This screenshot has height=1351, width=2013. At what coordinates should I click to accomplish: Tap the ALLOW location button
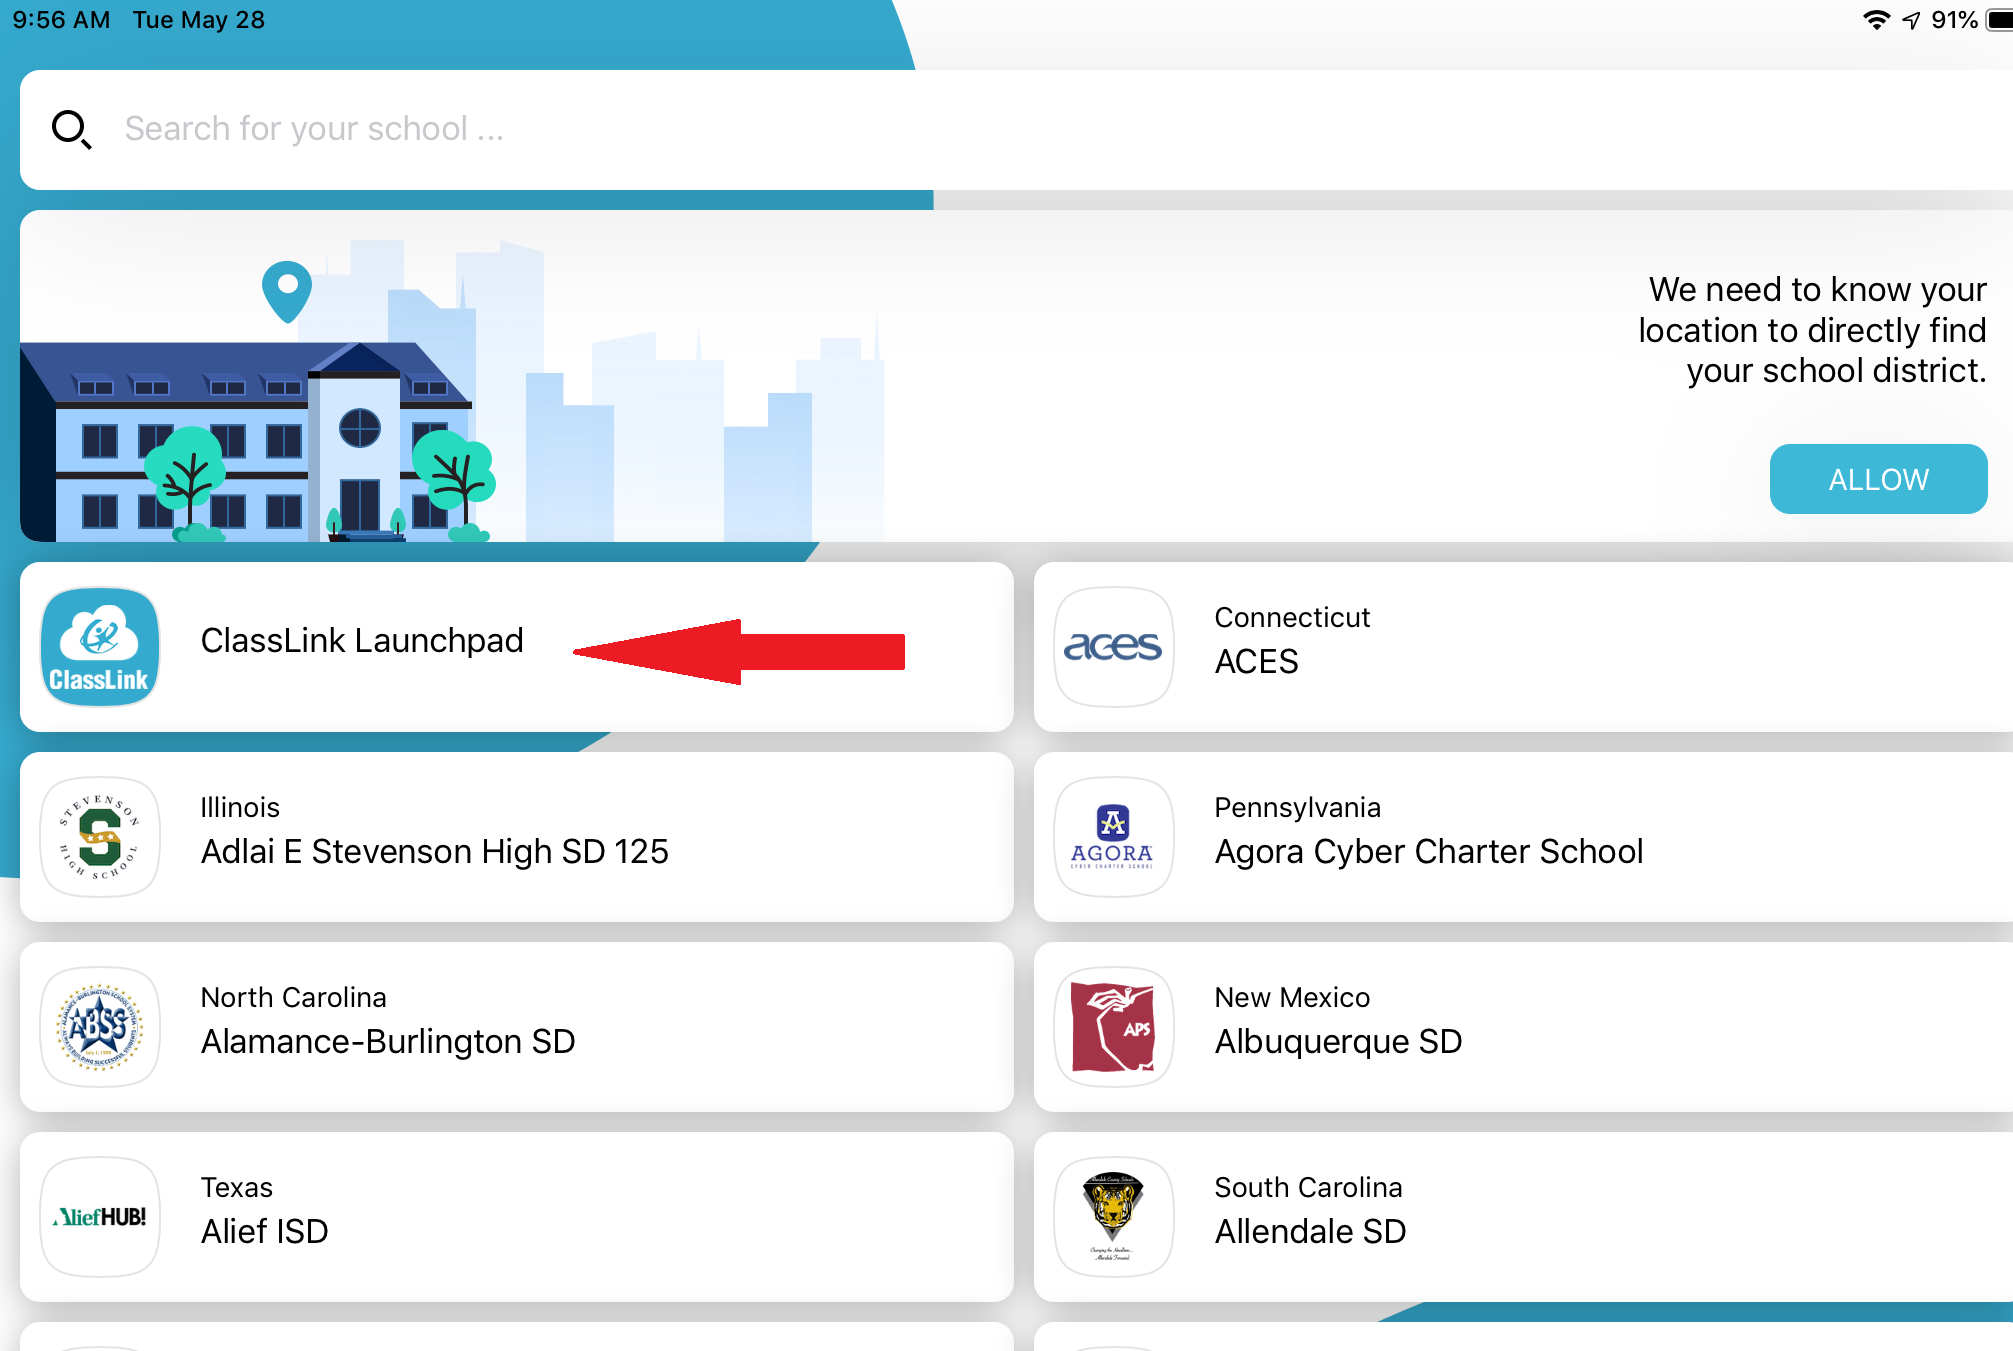(1878, 479)
